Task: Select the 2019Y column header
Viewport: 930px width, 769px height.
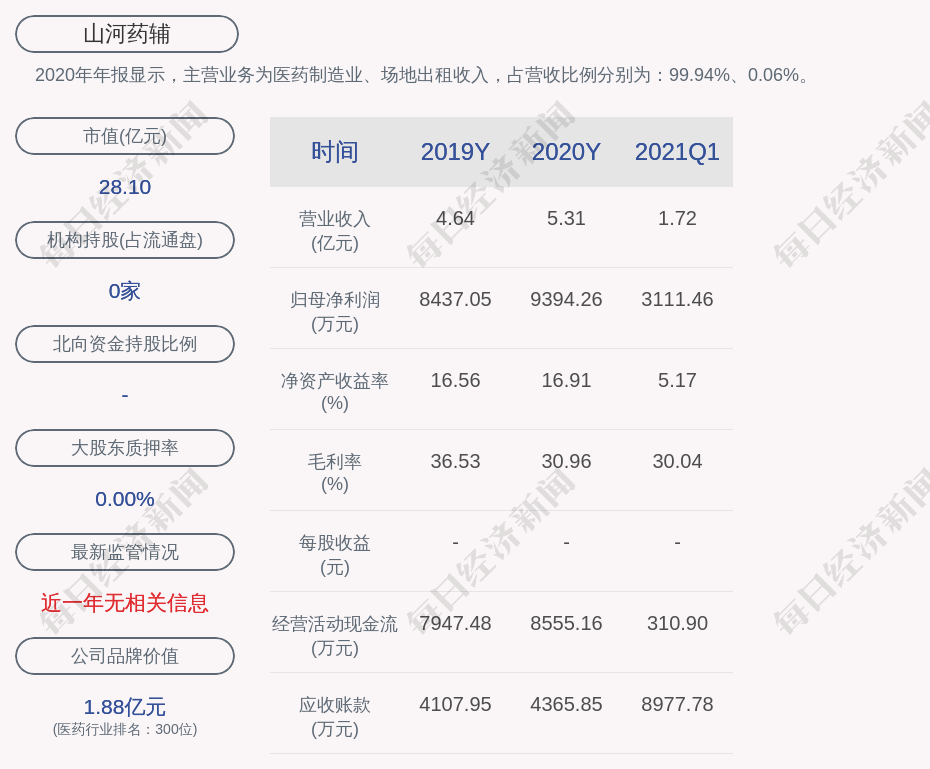Action: [x=455, y=152]
